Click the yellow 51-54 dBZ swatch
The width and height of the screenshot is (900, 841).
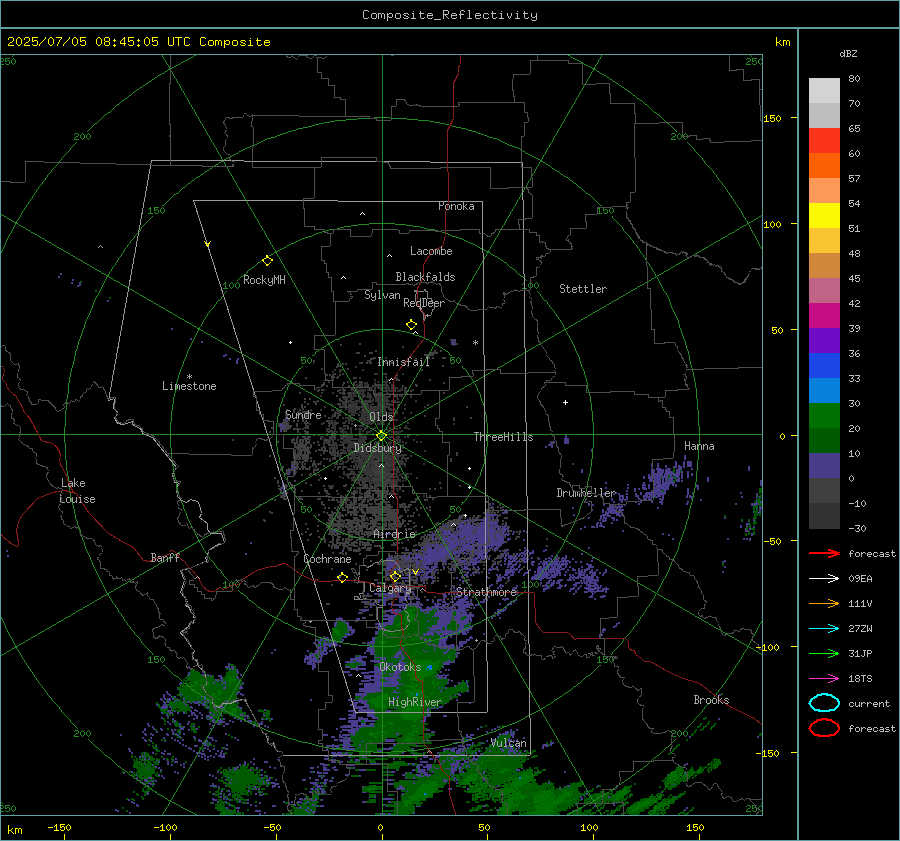coord(824,216)
